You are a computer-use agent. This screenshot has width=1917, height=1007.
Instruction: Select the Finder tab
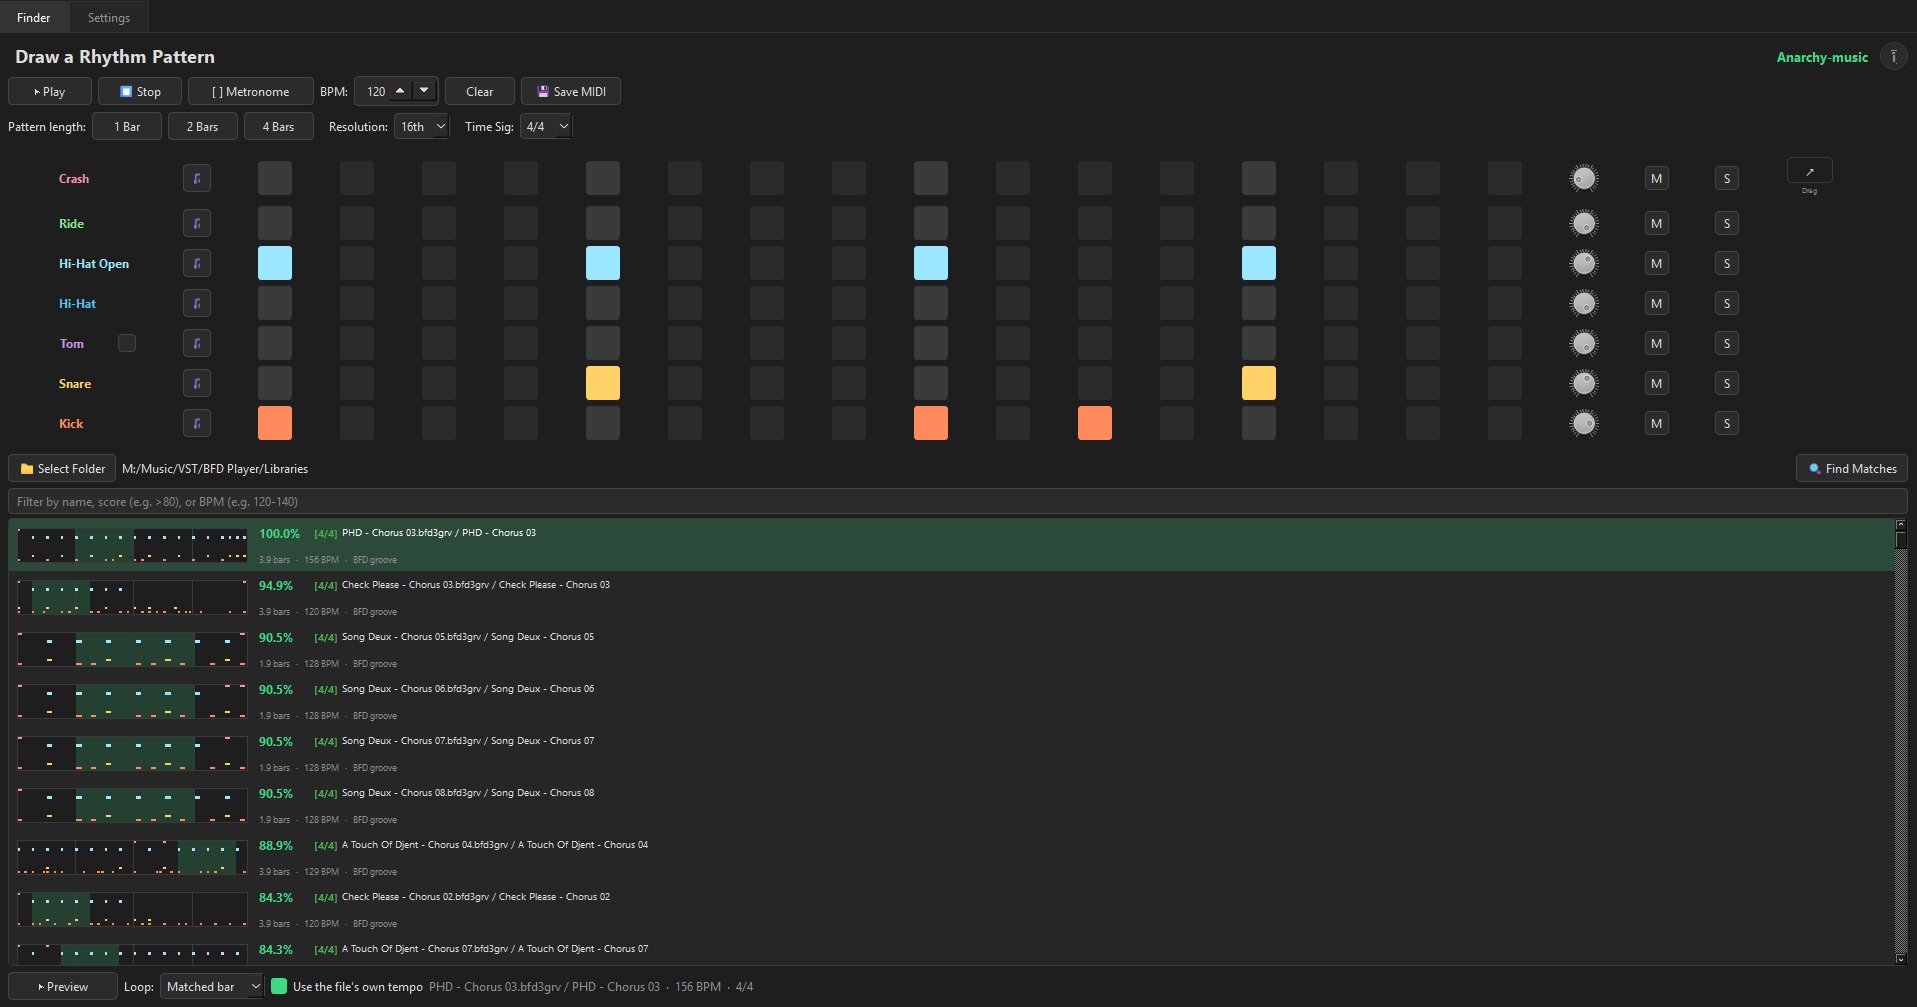coord(34,17)
